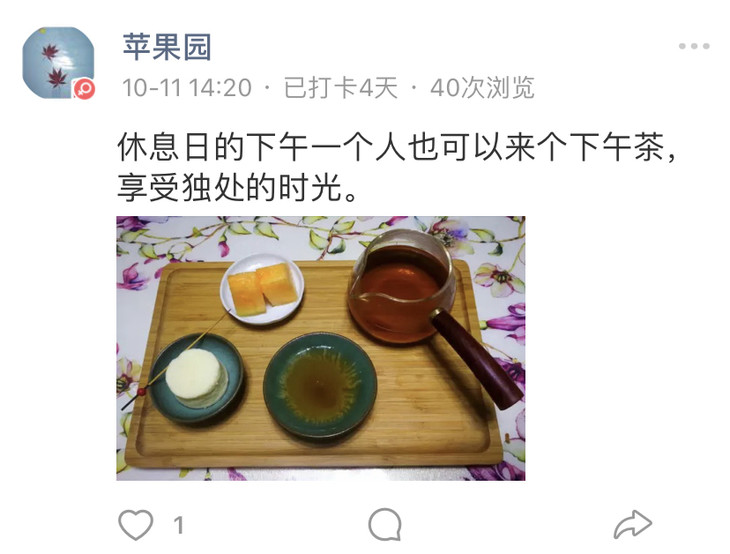Open comments via the speech bubble icon
Screen dimensions: 730x554
[x=385, y=524]
